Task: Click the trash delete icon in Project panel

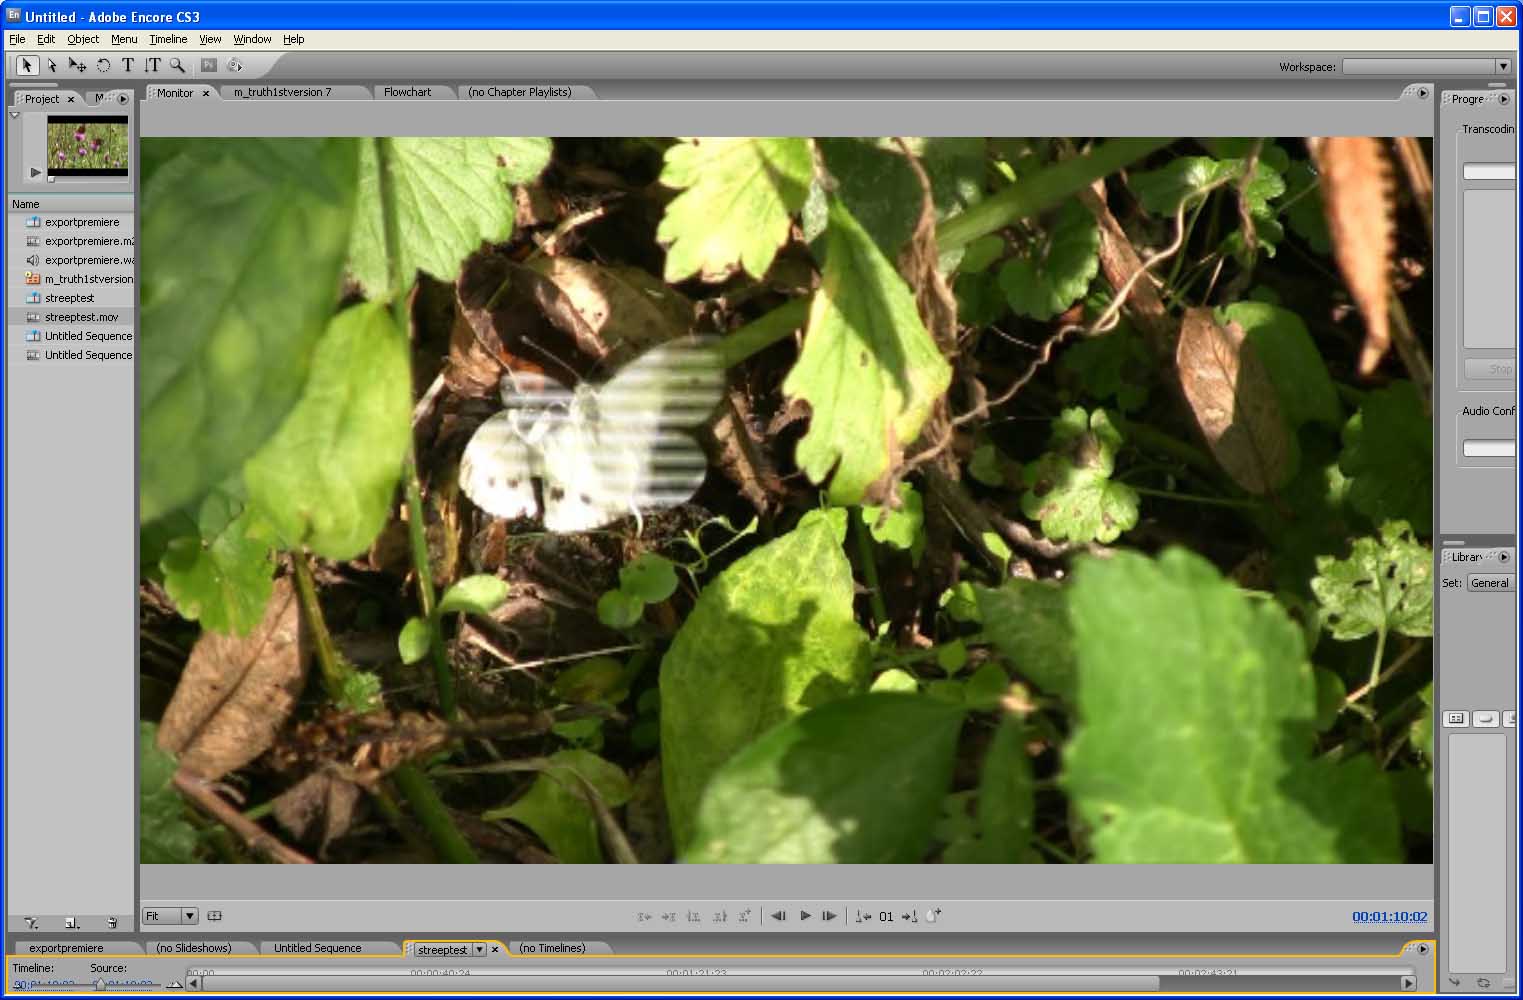Action: (112, 923)
